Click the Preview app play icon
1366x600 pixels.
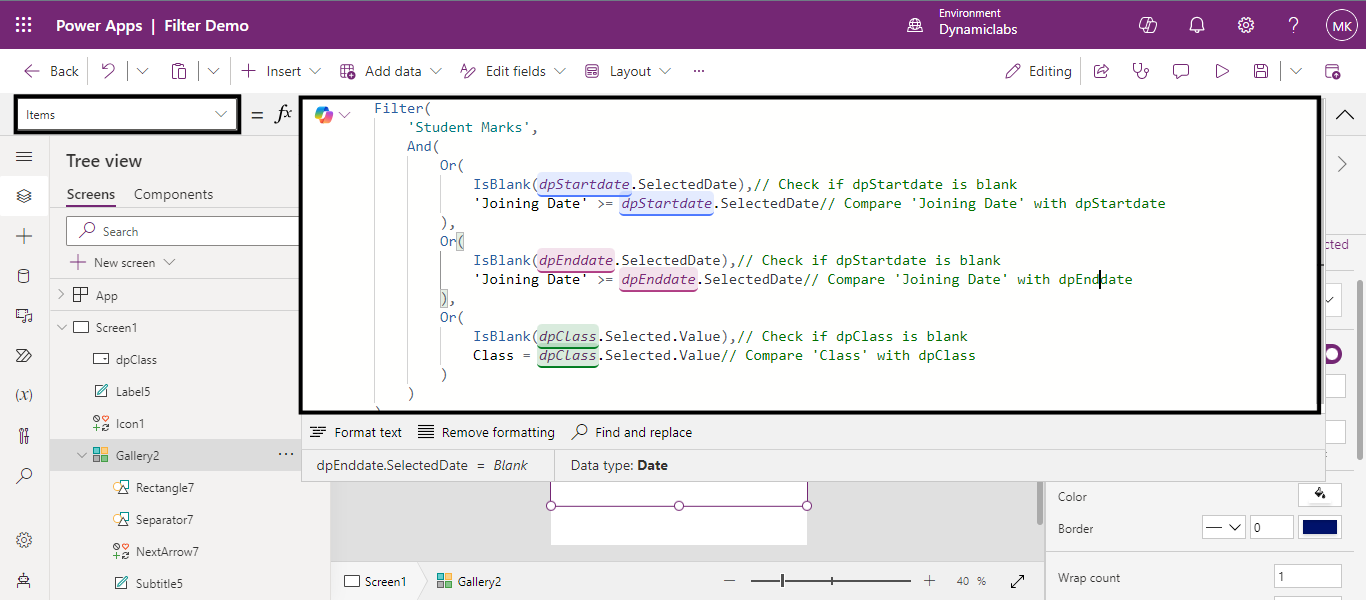[1221, 71]
